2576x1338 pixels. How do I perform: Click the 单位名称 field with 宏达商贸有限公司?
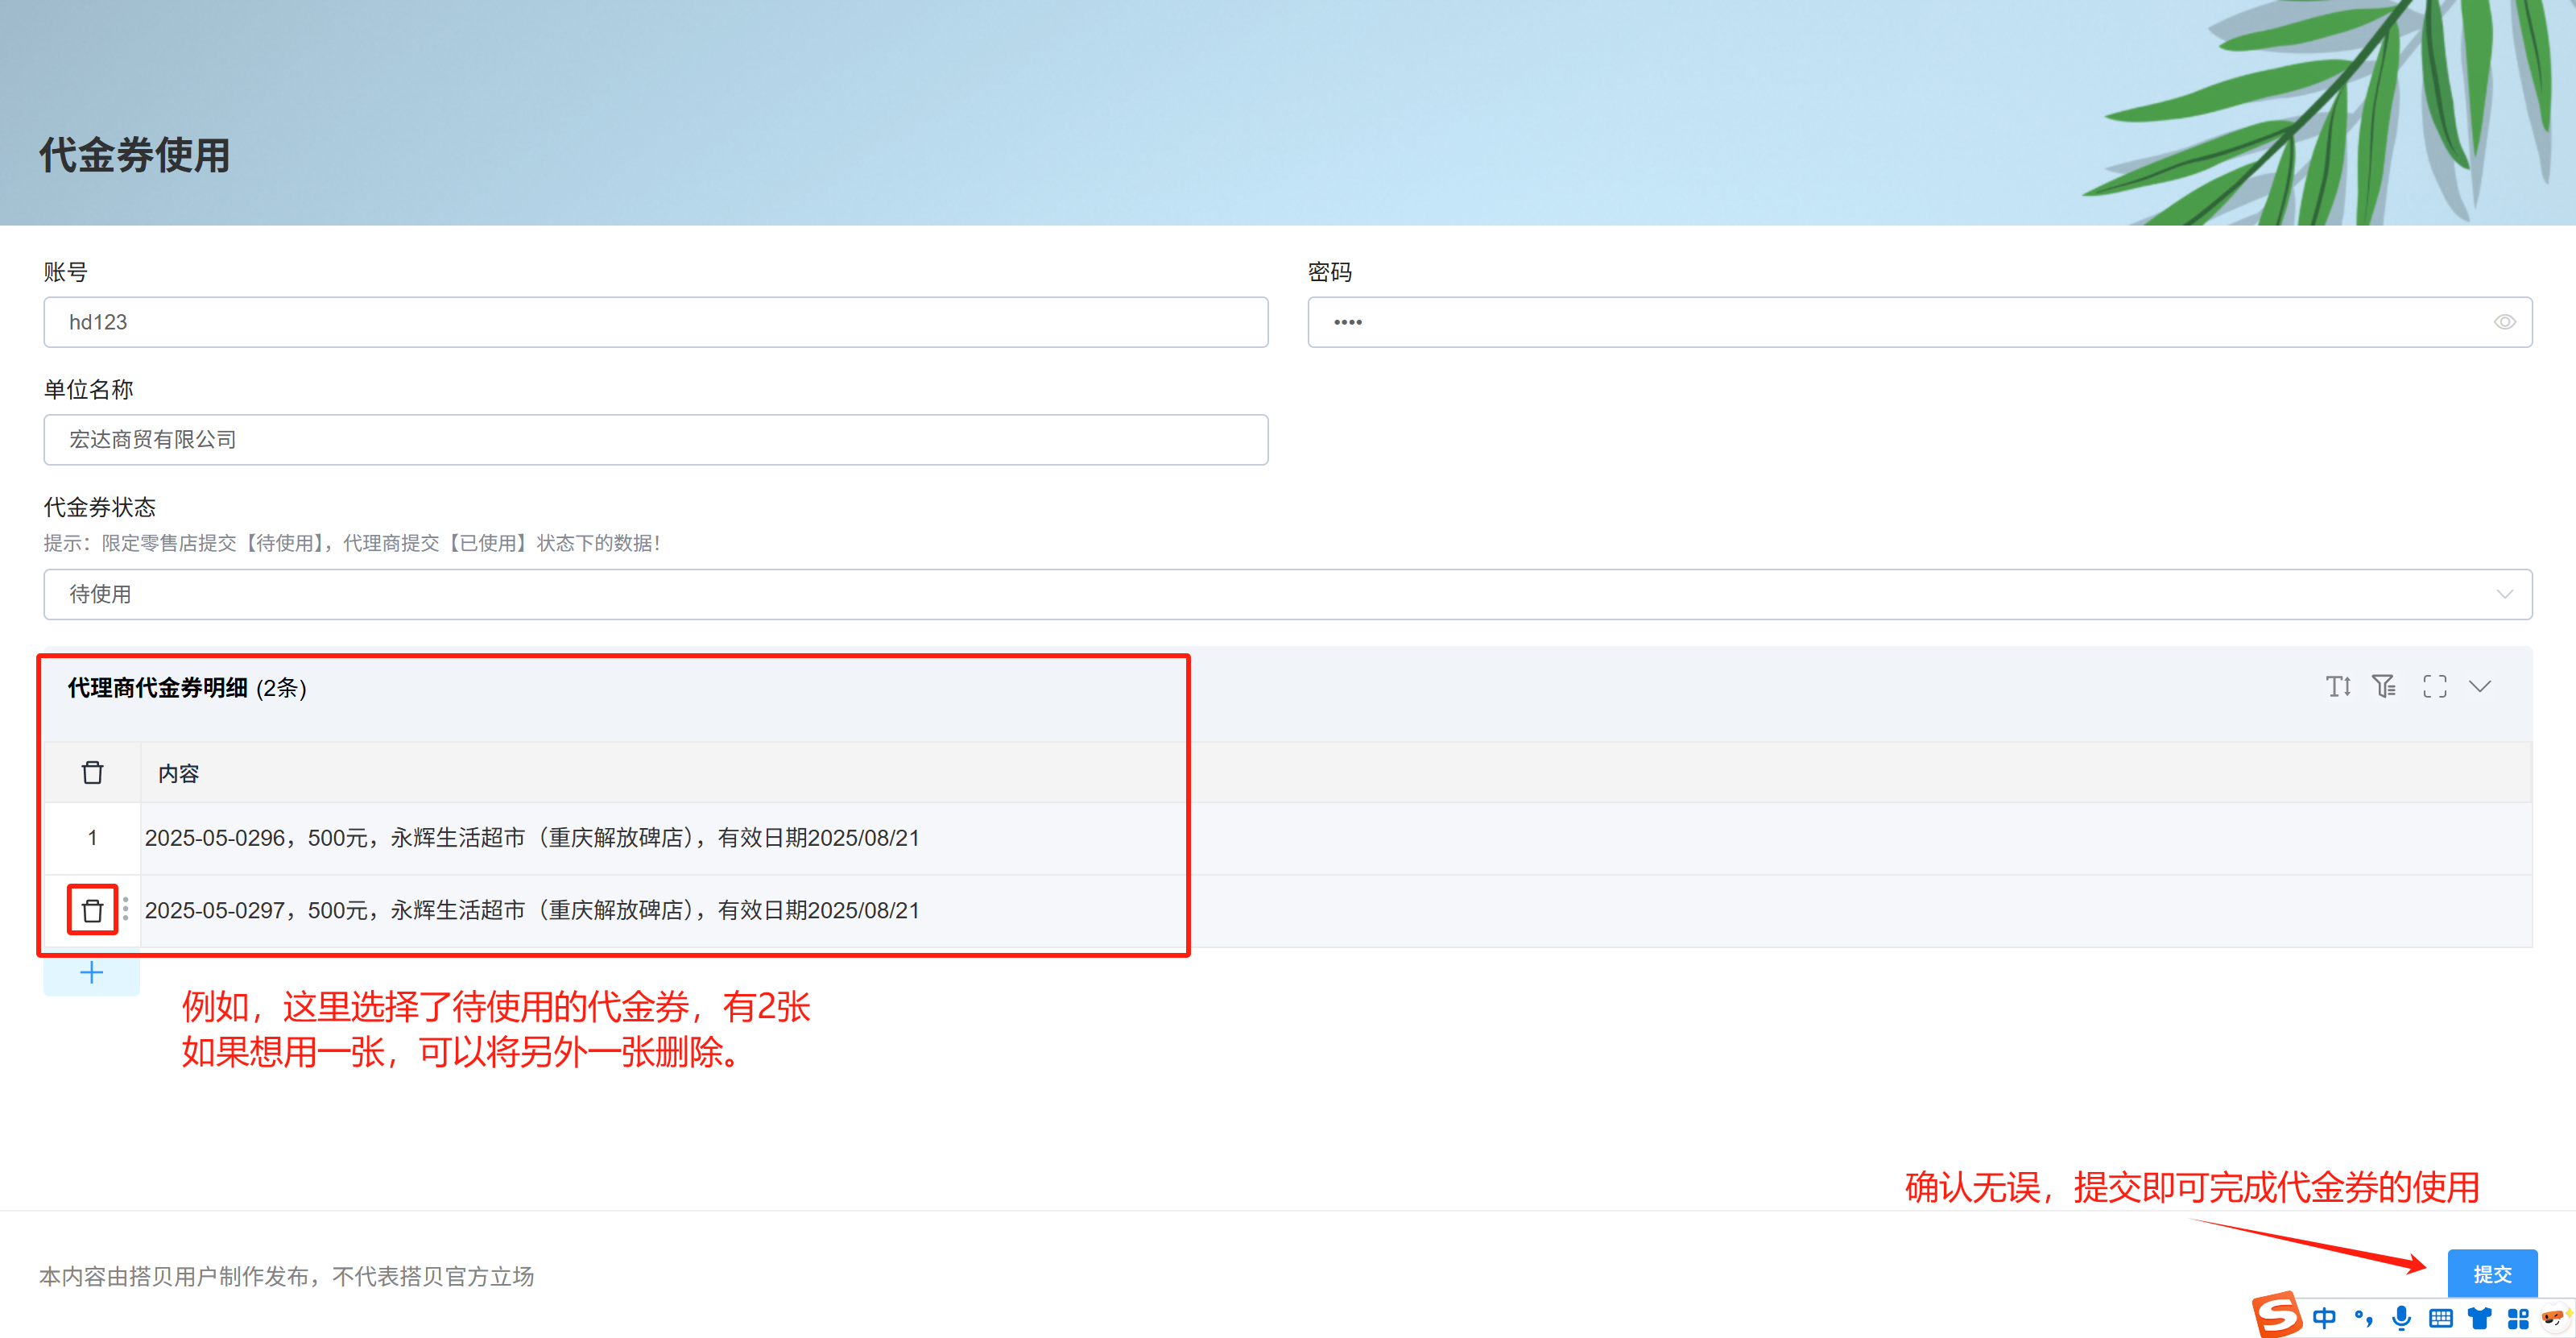[655, 440]
